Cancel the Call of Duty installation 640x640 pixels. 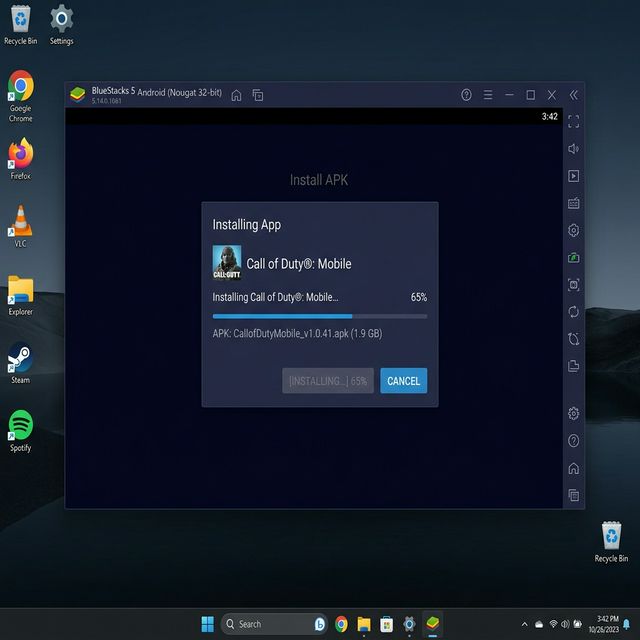pos(403,380)
